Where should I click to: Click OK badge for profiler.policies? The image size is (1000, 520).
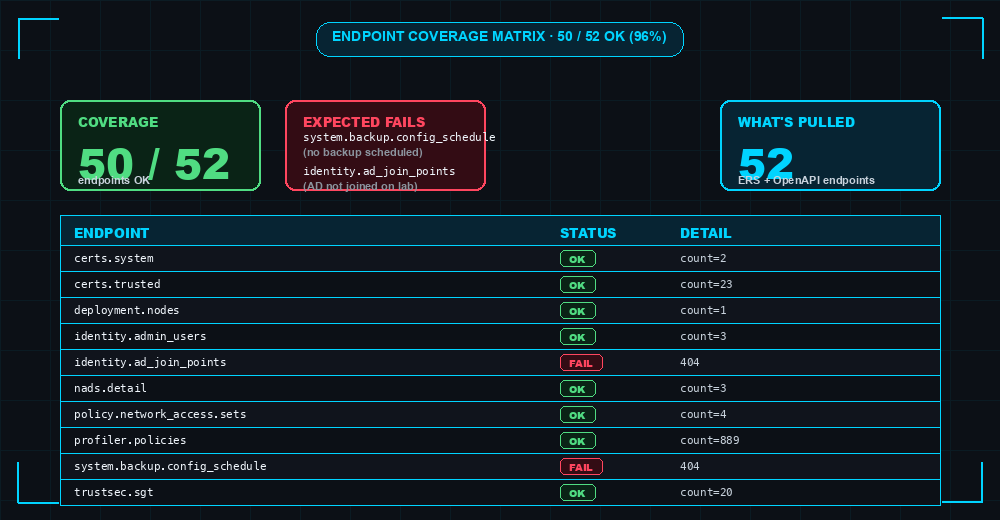(x=578, y=441)
